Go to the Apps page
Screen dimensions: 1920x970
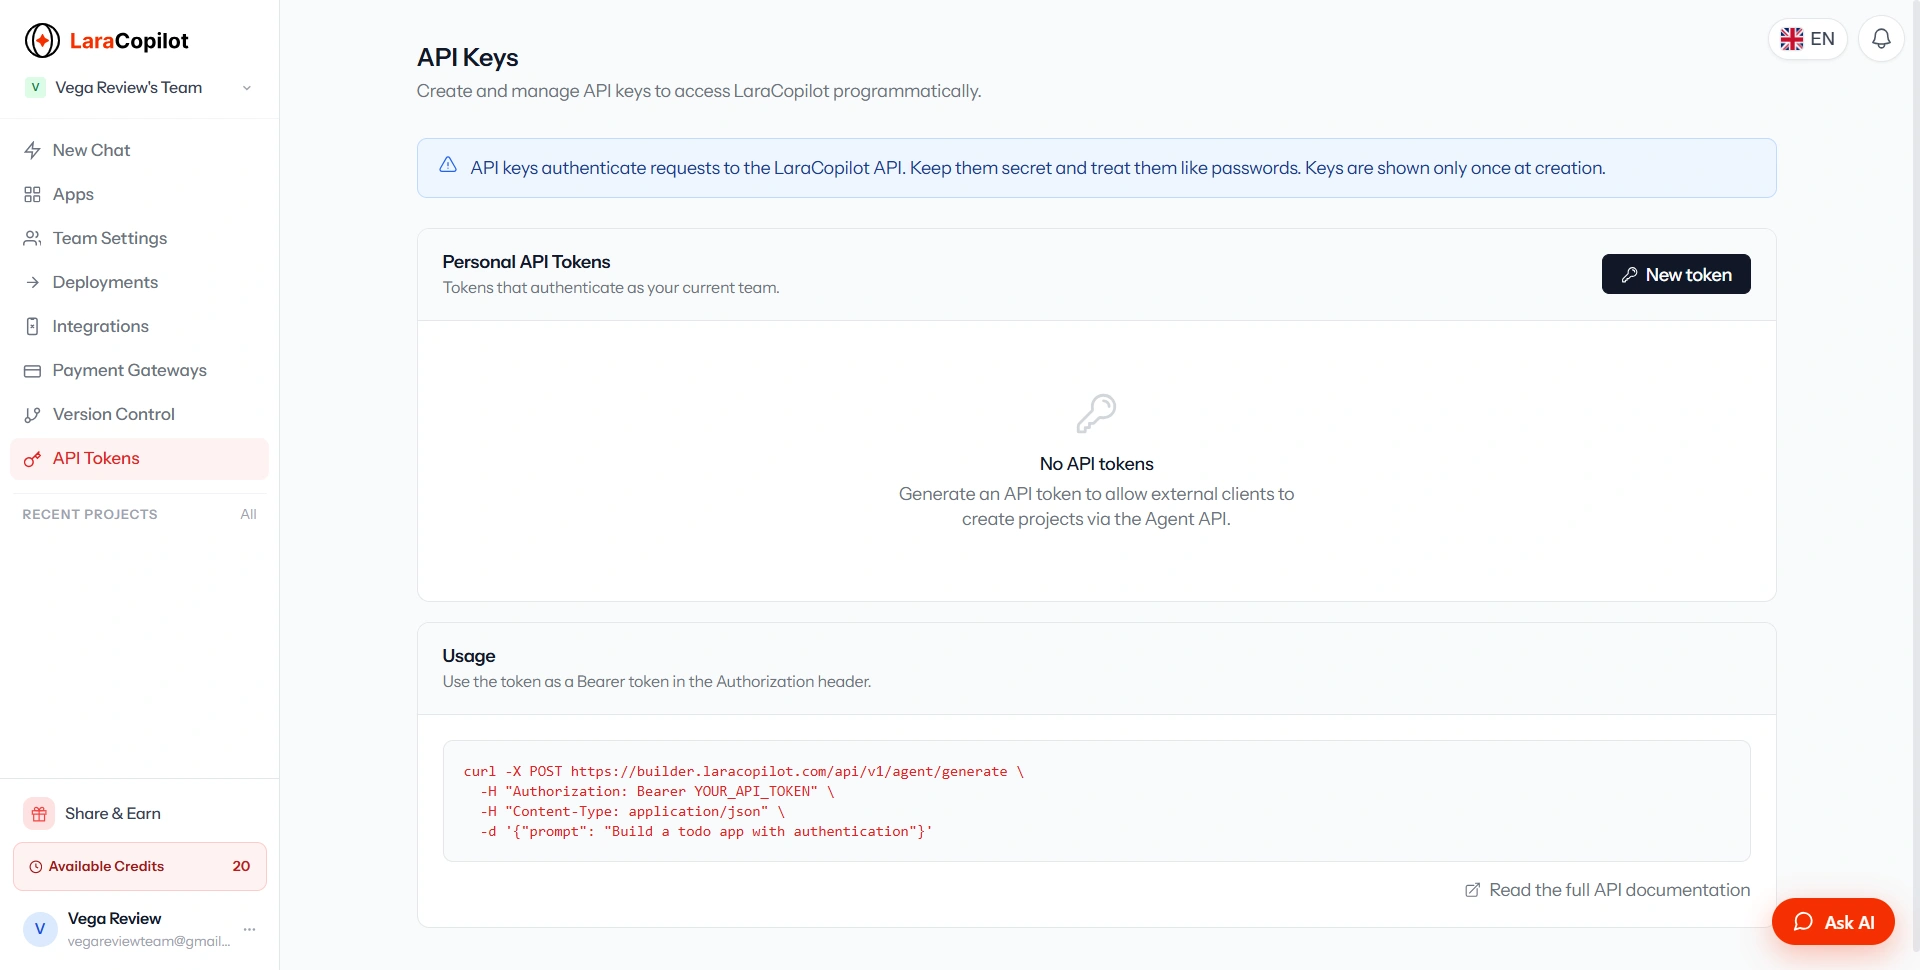coord(139,194)
